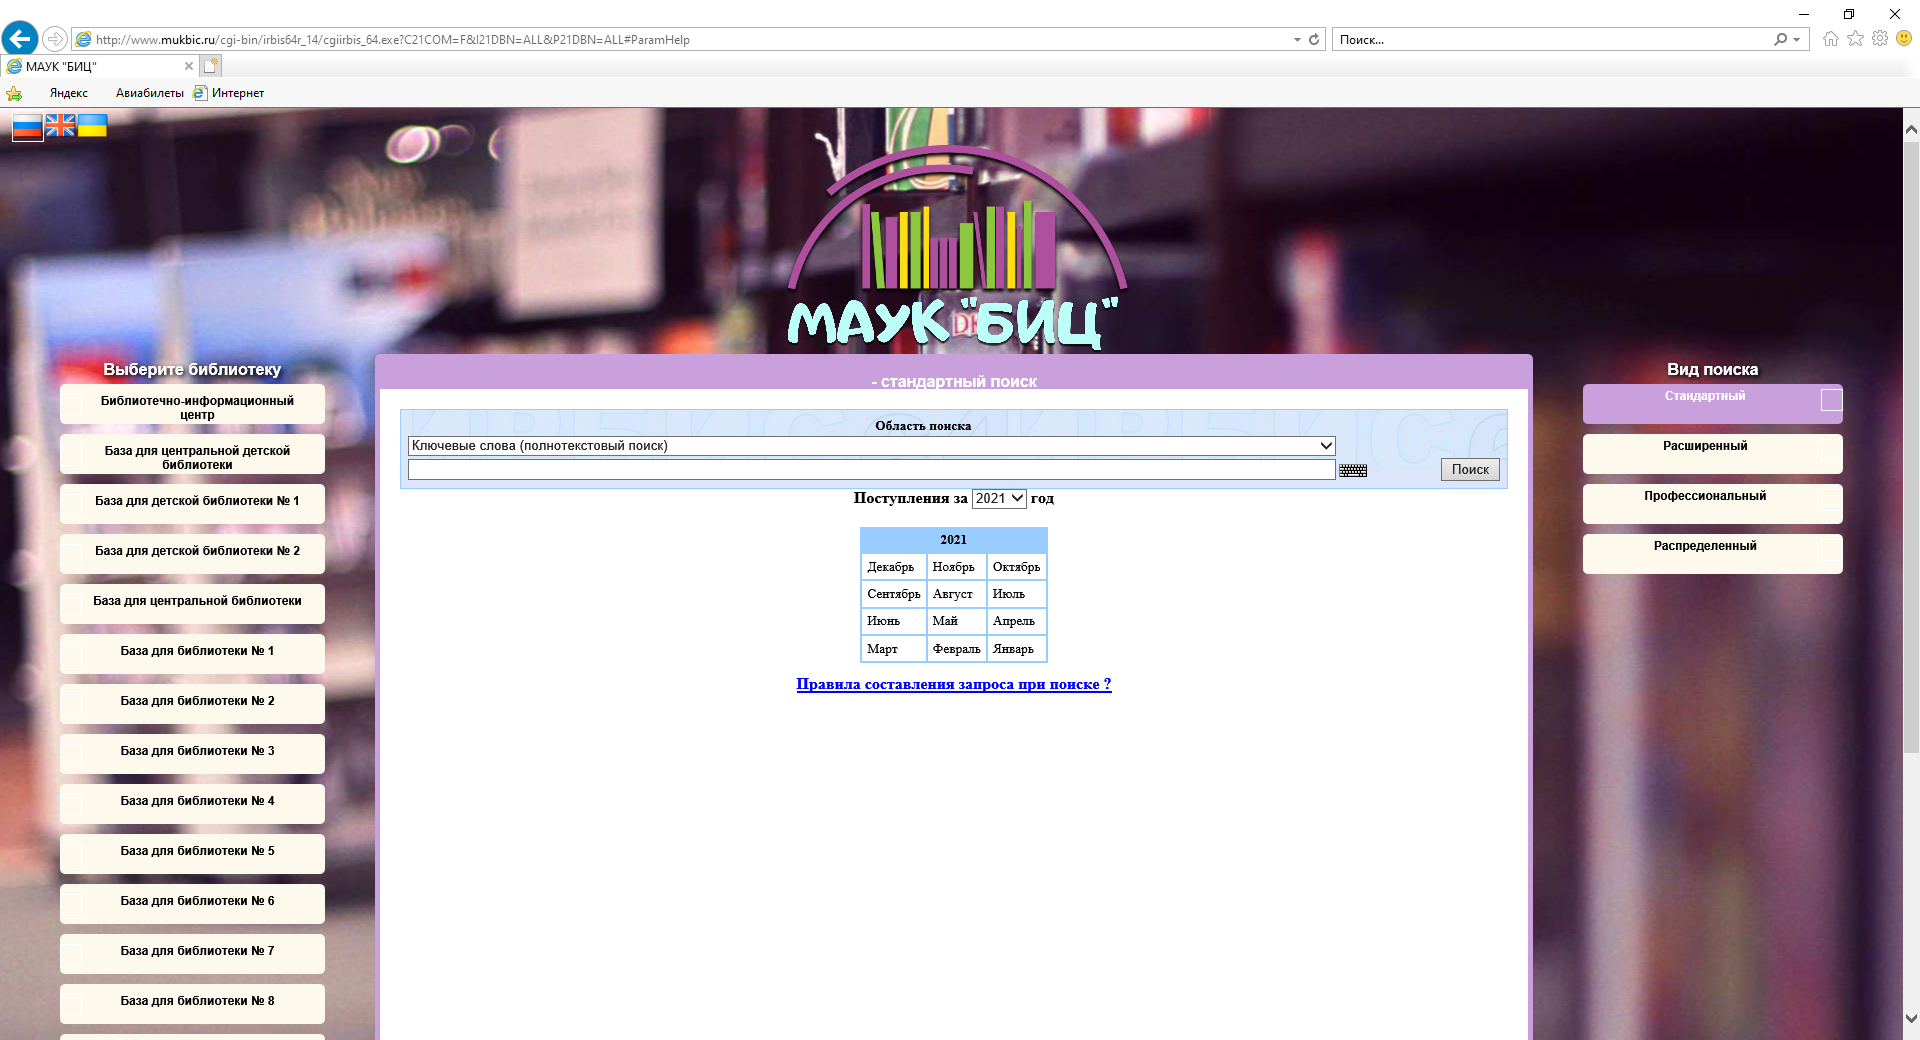Switch language with the Ukrainian flag
Viewport: 1920px width, 1040px height.
tap(92, 125)
